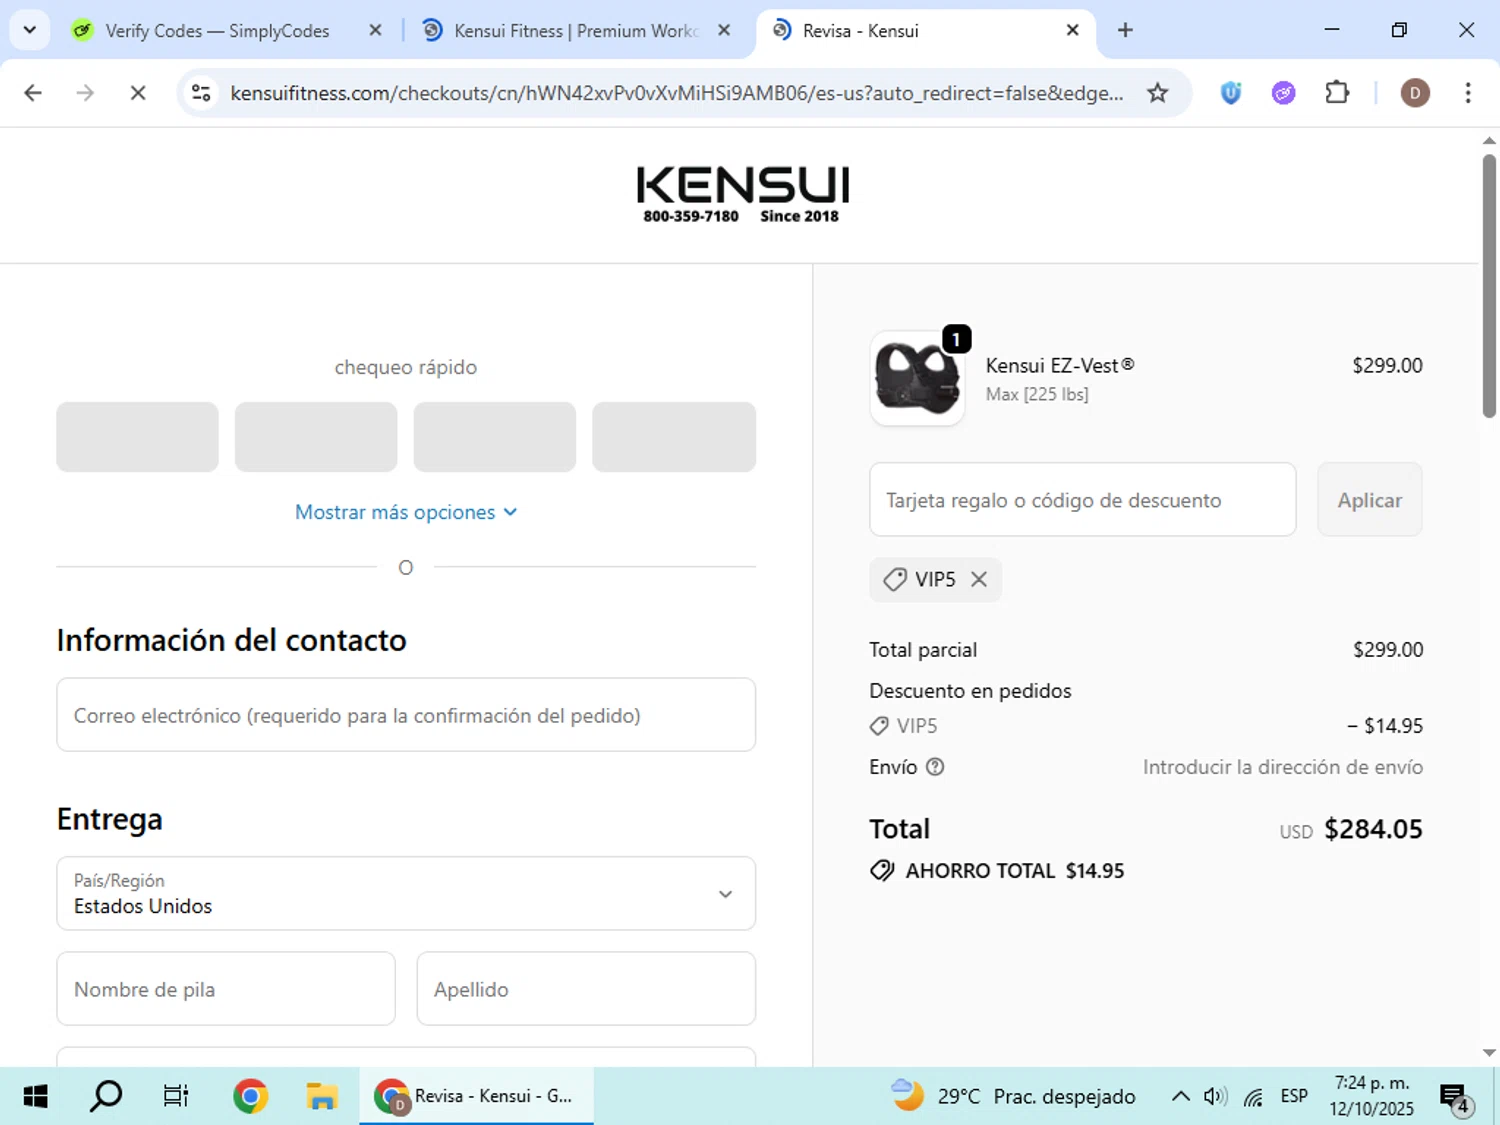Switch to the Verify Codes — SimplyCodes tab
The width and height of the screenshot is (1500, 1125).
tap(217, 31)
